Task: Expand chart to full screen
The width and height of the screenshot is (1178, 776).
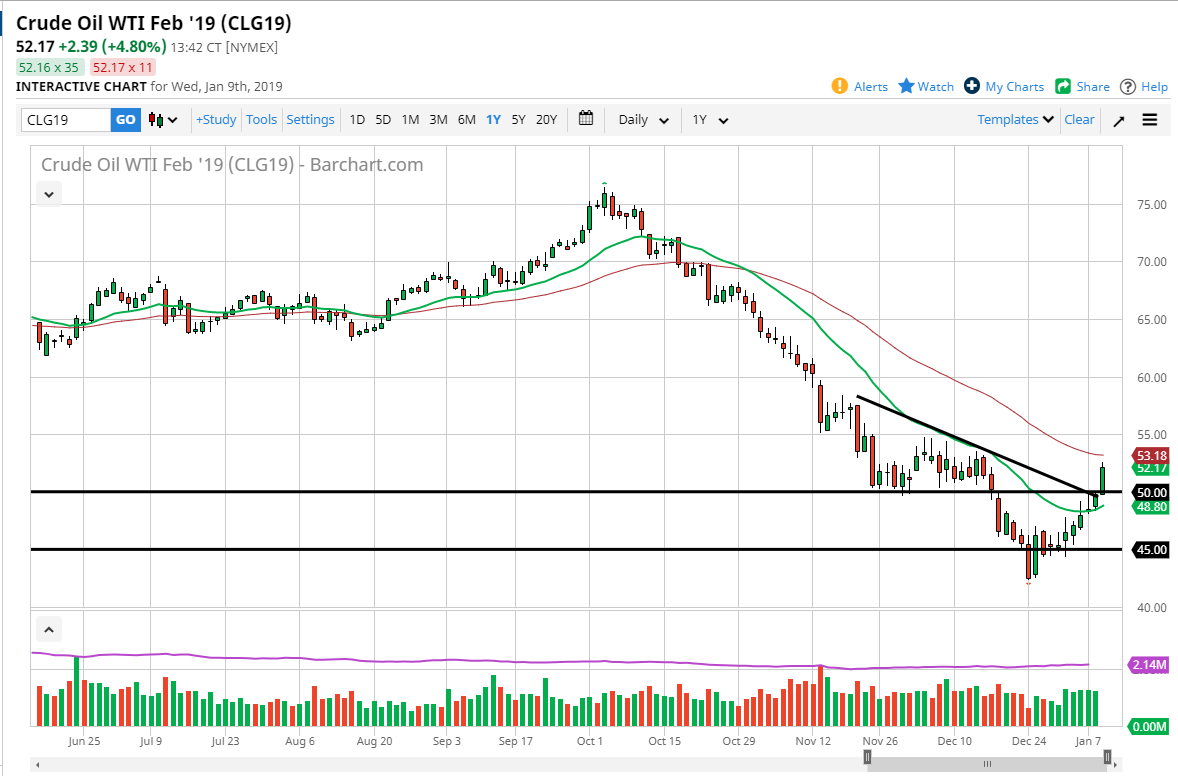Action: pos(1119,119)
